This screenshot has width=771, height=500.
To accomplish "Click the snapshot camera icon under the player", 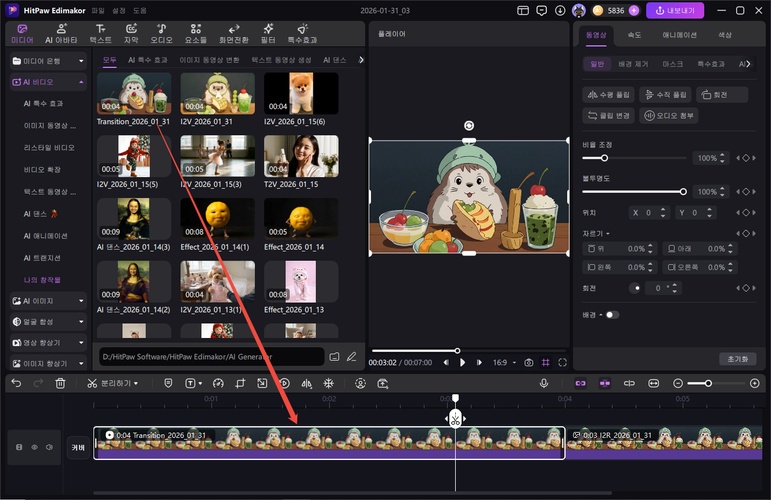I will [528, 362].
